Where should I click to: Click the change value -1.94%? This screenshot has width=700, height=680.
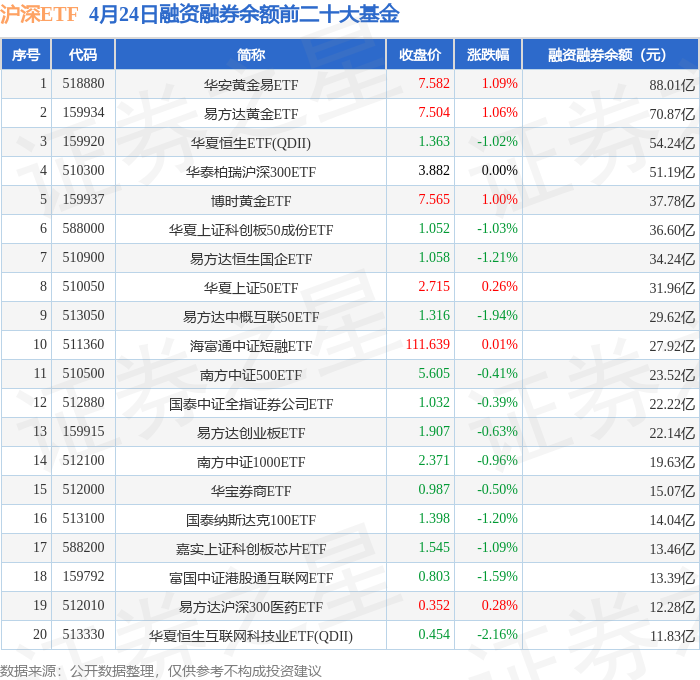(x=497, y=316)
